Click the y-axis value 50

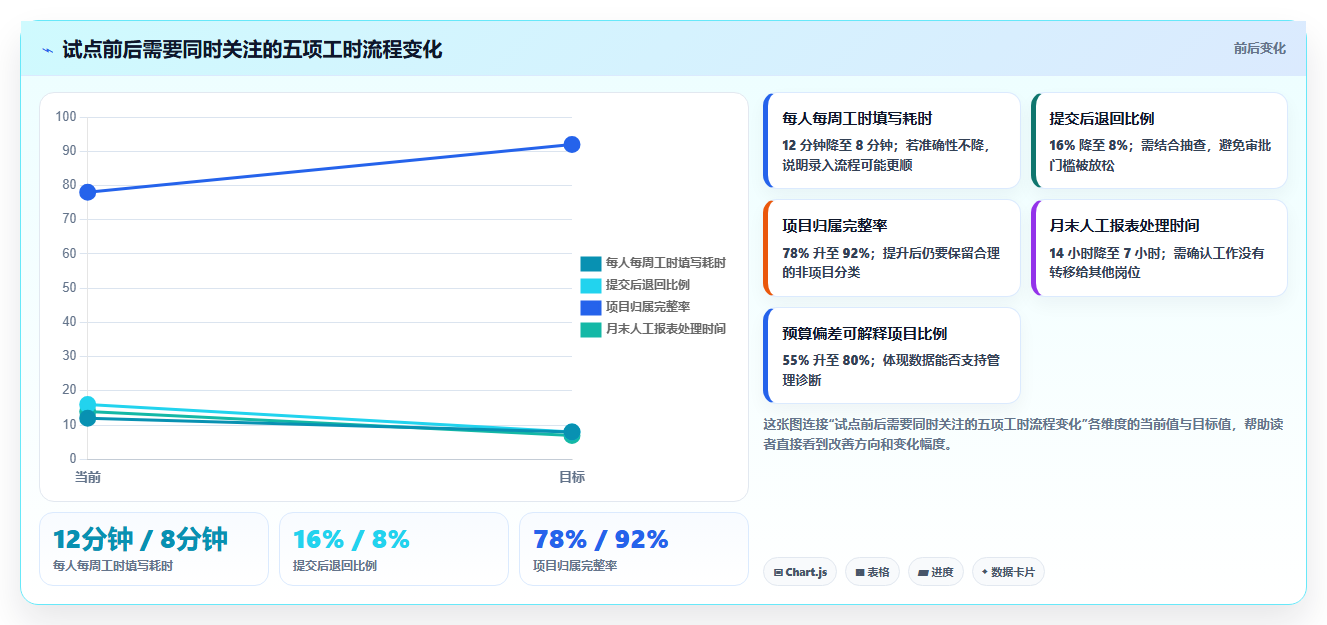[69, 287]
